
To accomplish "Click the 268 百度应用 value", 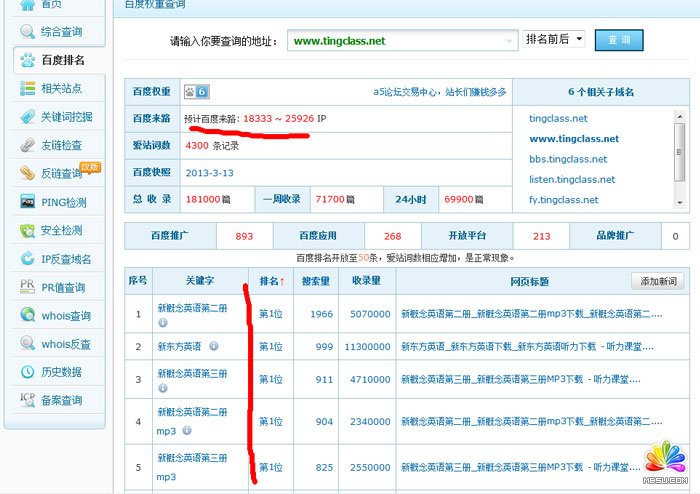I will tap(392, 236).
